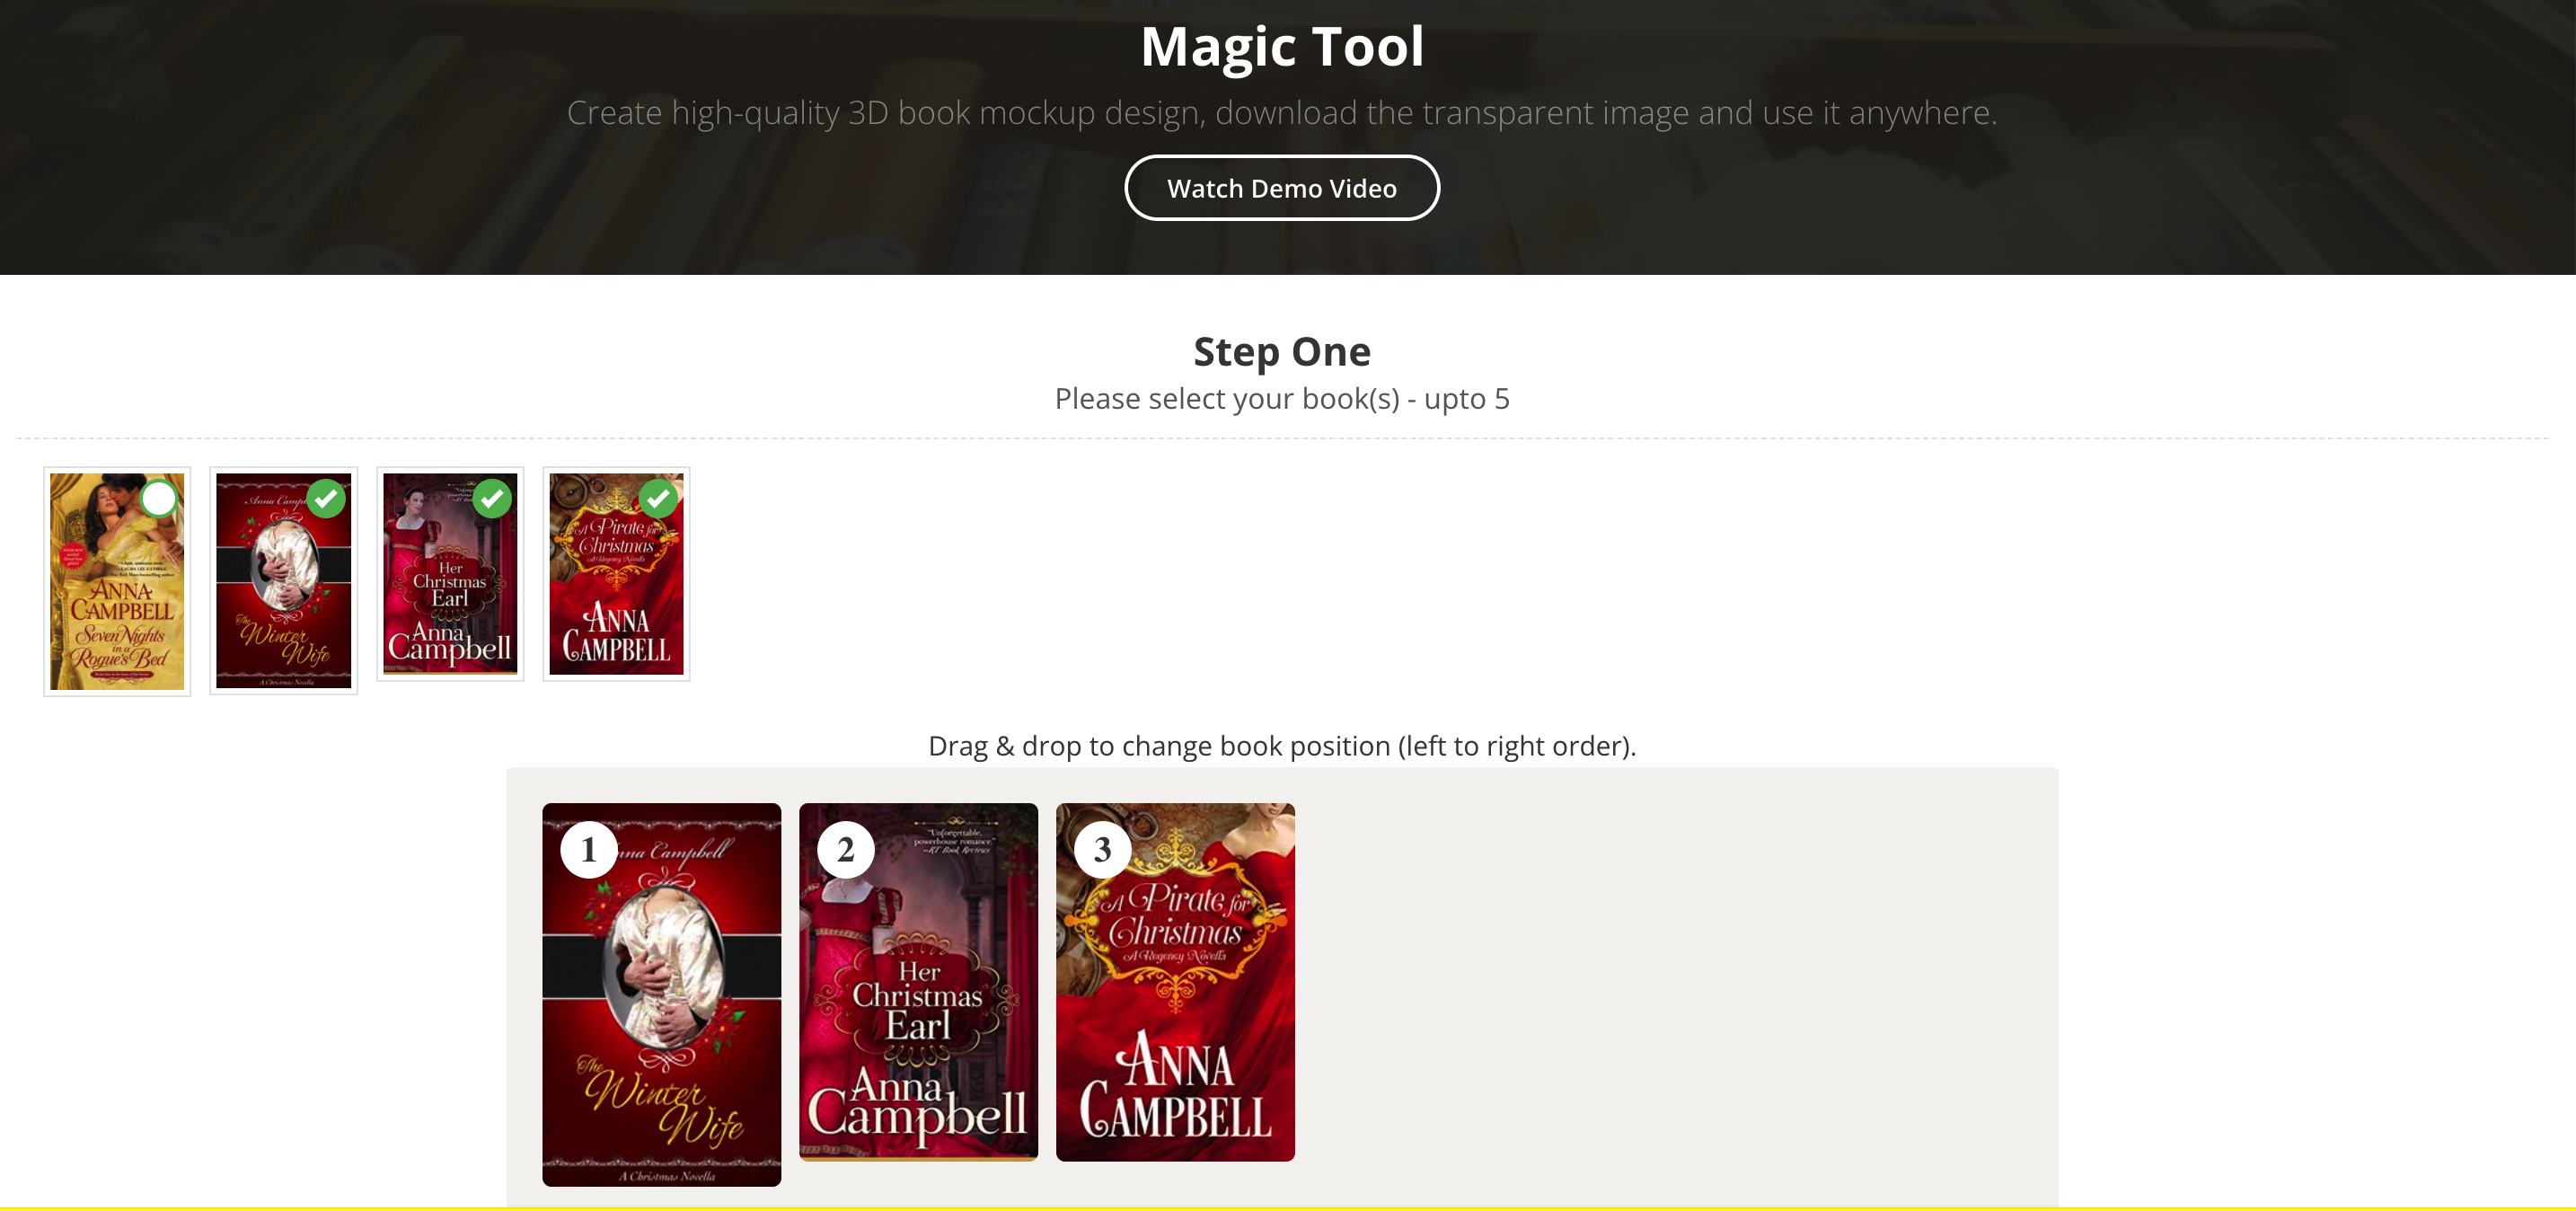Click Her Christmas Earl thumbnail in selection row
Image resolution: width=2576 pixels, height=1211 pixels.
(x=450, y=574)
